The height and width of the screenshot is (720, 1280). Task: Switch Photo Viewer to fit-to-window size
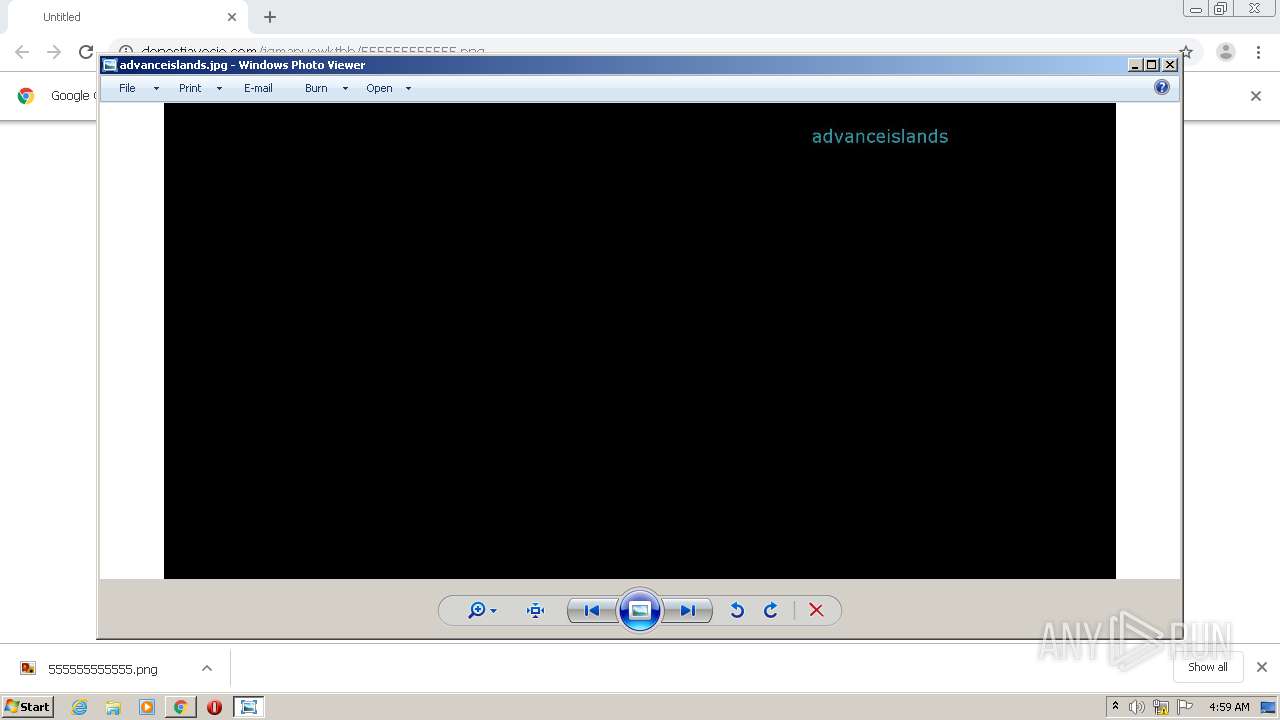click(x=535, y=610)
